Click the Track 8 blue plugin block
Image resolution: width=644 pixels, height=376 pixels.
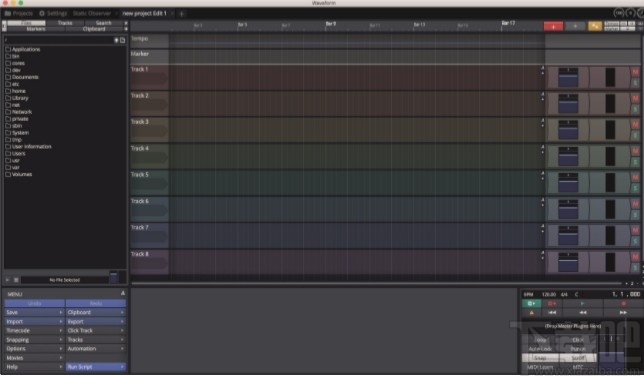pyautogui.click(x=568, y=262)
